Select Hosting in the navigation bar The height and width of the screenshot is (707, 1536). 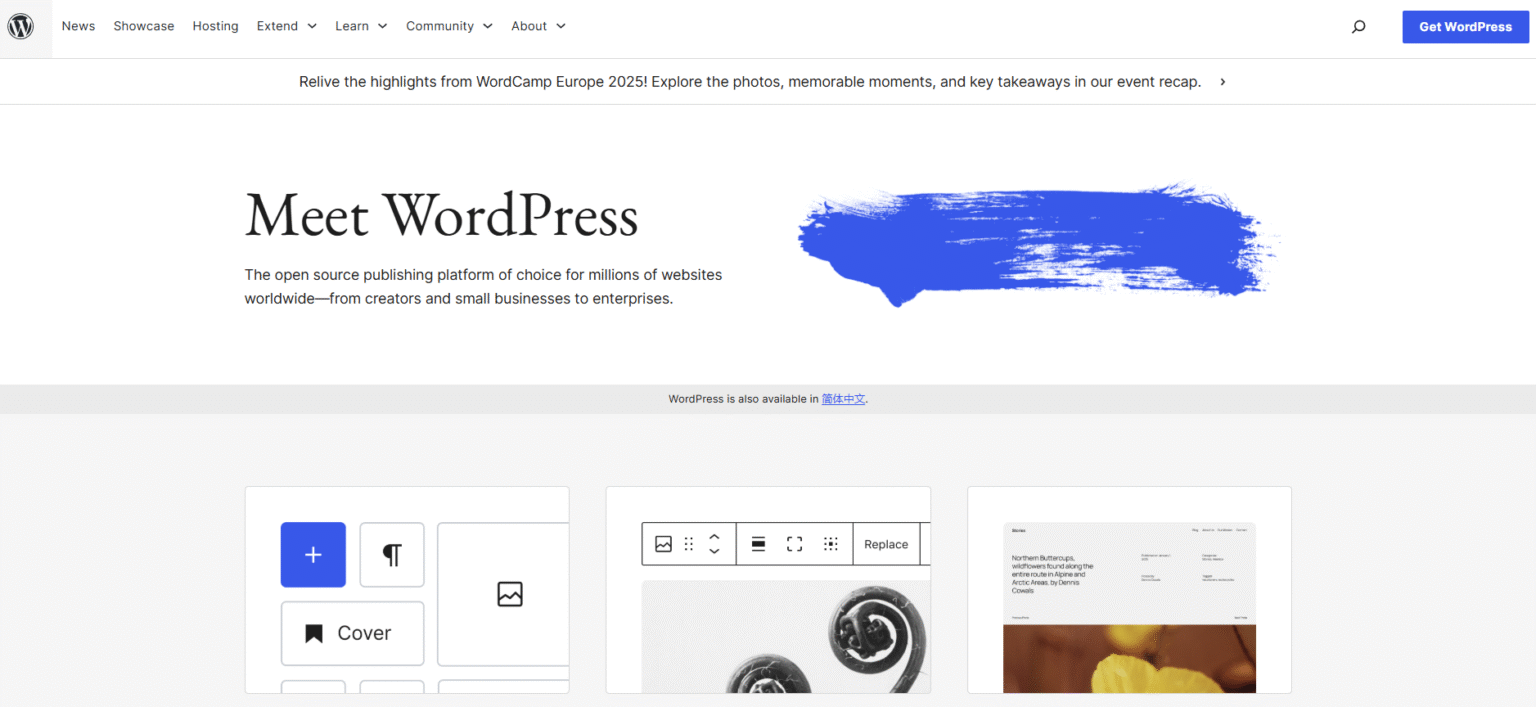pyautogui.click(x=216, y=26)
